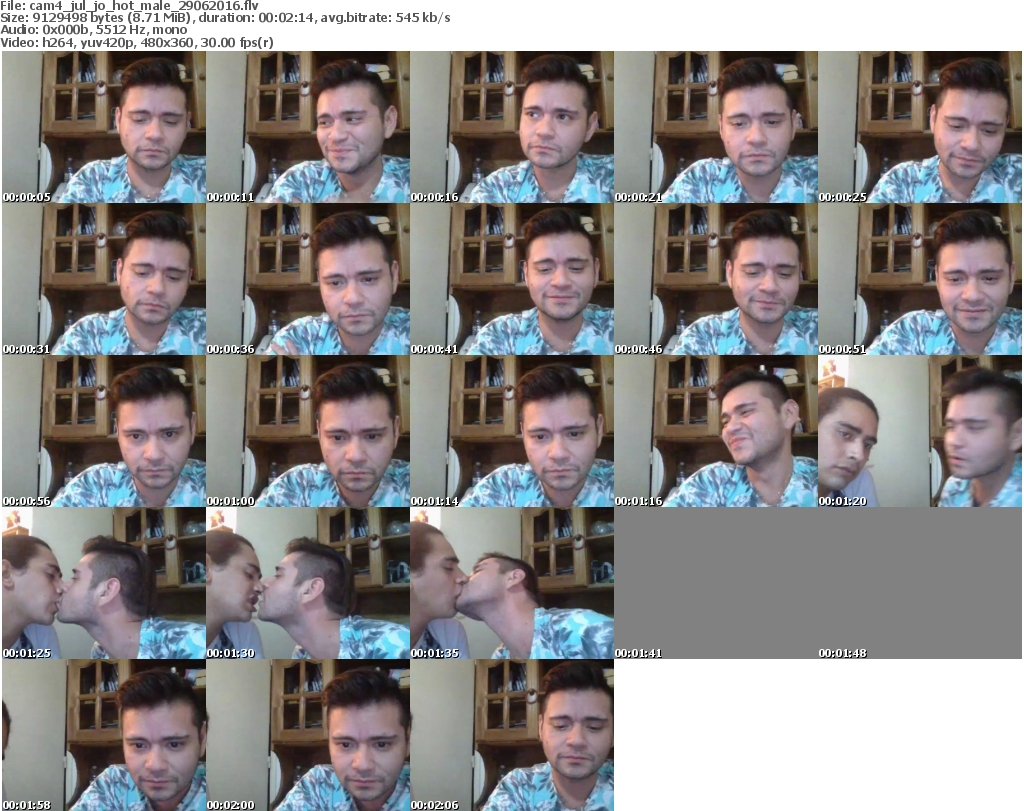Screen dimensions: 1024x811
Task: Click the '30.00 fps(r)' text
Action: coord(236,42)
